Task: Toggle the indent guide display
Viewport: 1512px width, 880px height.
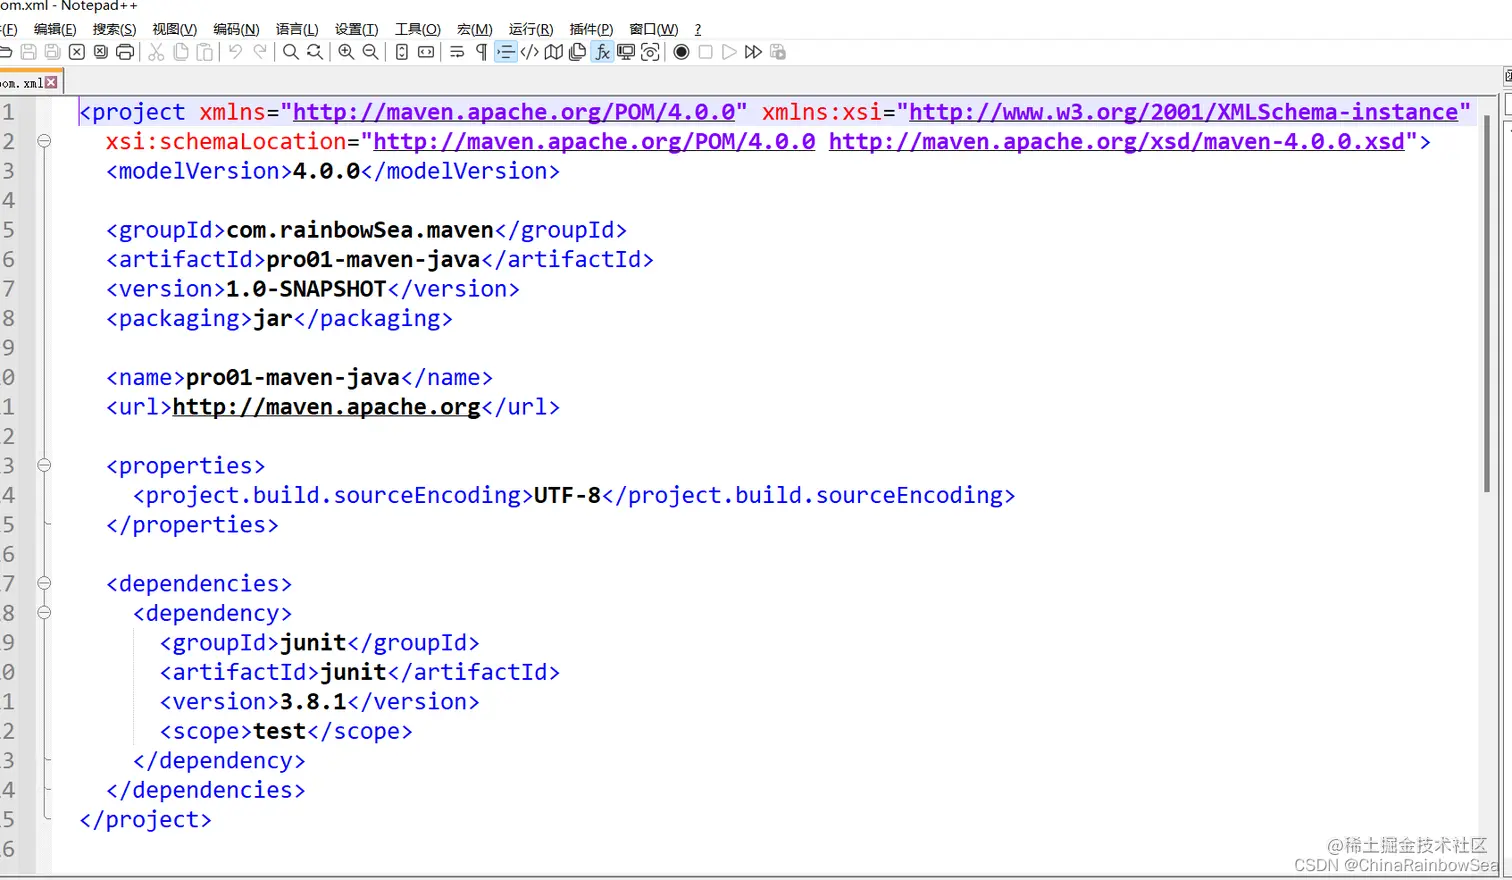Action: tap(506, 52)
